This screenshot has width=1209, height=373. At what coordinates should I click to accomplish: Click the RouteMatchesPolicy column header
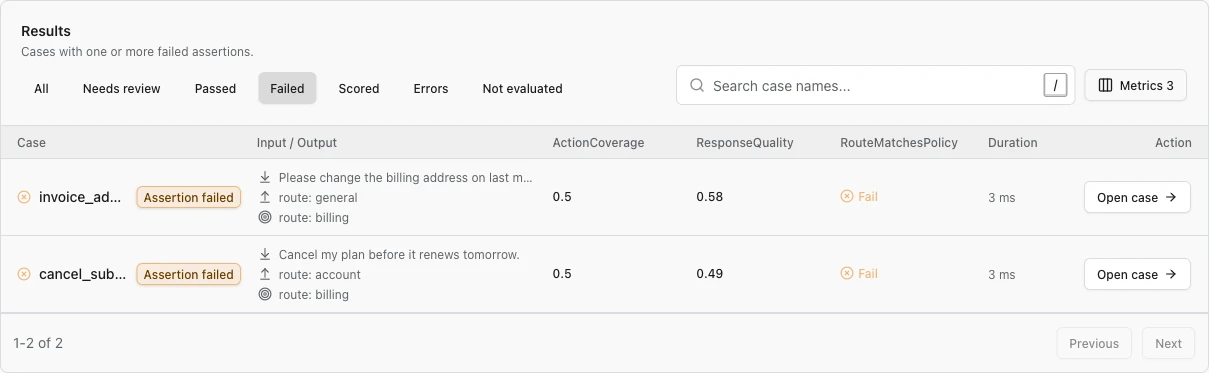[x=899, y=143]
